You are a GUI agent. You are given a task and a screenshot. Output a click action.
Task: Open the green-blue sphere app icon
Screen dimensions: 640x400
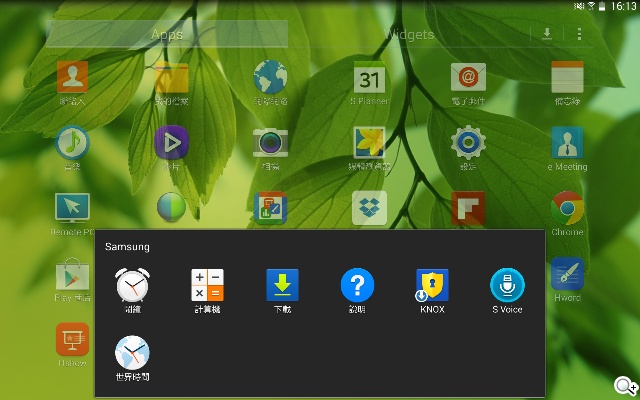(x=171, y=207)
